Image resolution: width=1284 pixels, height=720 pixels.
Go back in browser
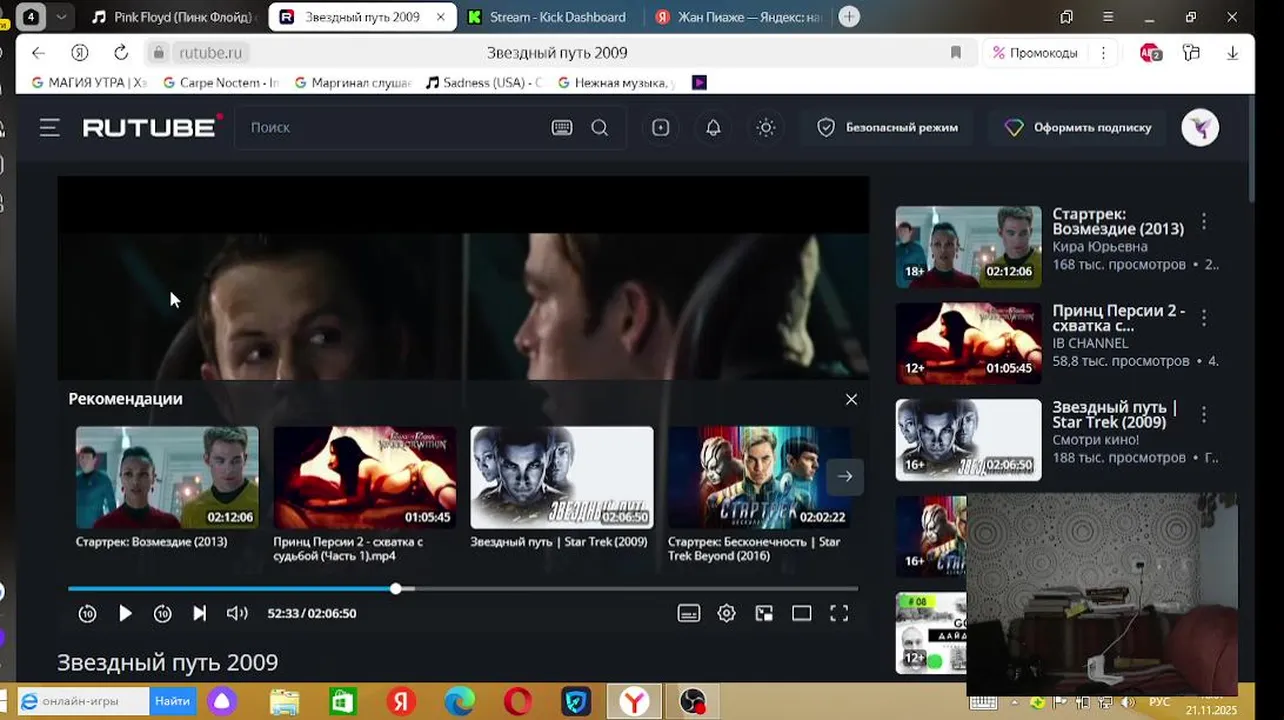(38, 53)
